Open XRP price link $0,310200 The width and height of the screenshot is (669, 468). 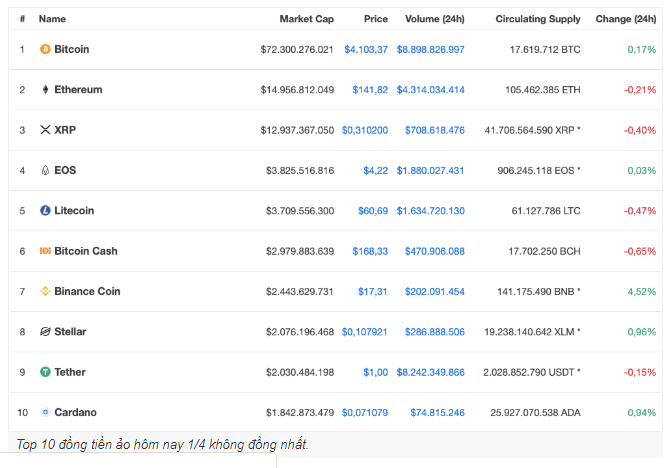pos(365,130)
